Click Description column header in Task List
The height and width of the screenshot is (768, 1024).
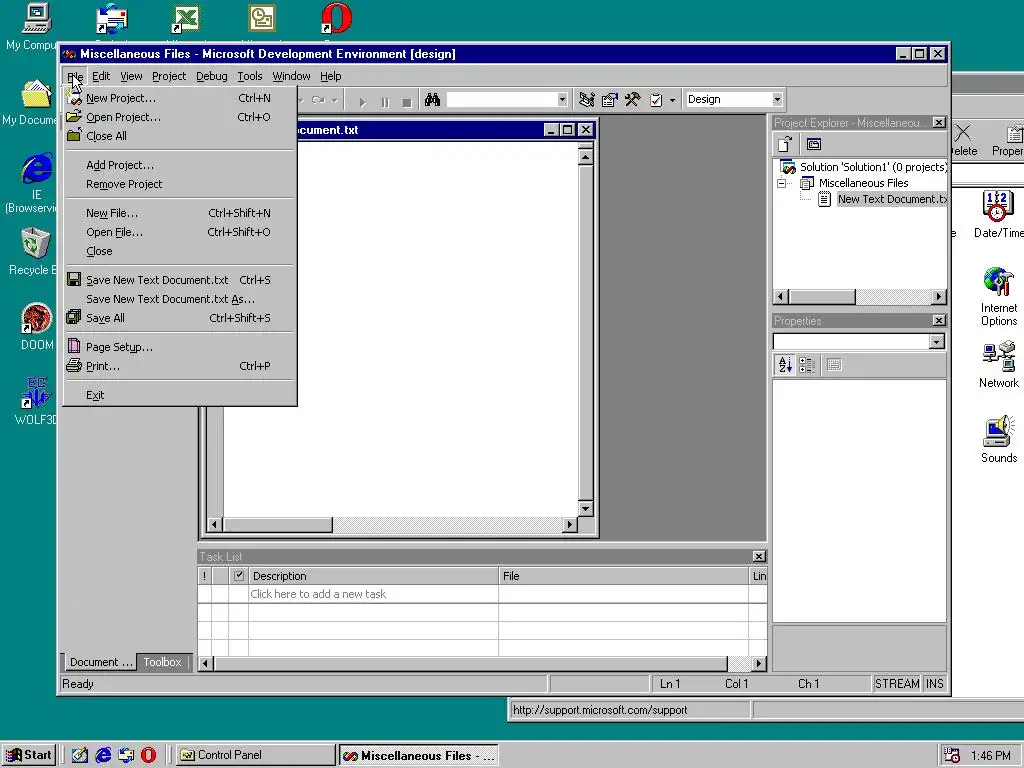(x=374, y=575)
